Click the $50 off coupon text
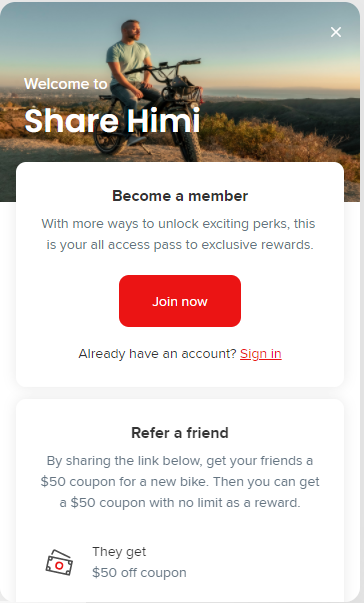This screenshot has width=364, height=603. [x=139, y=573]
